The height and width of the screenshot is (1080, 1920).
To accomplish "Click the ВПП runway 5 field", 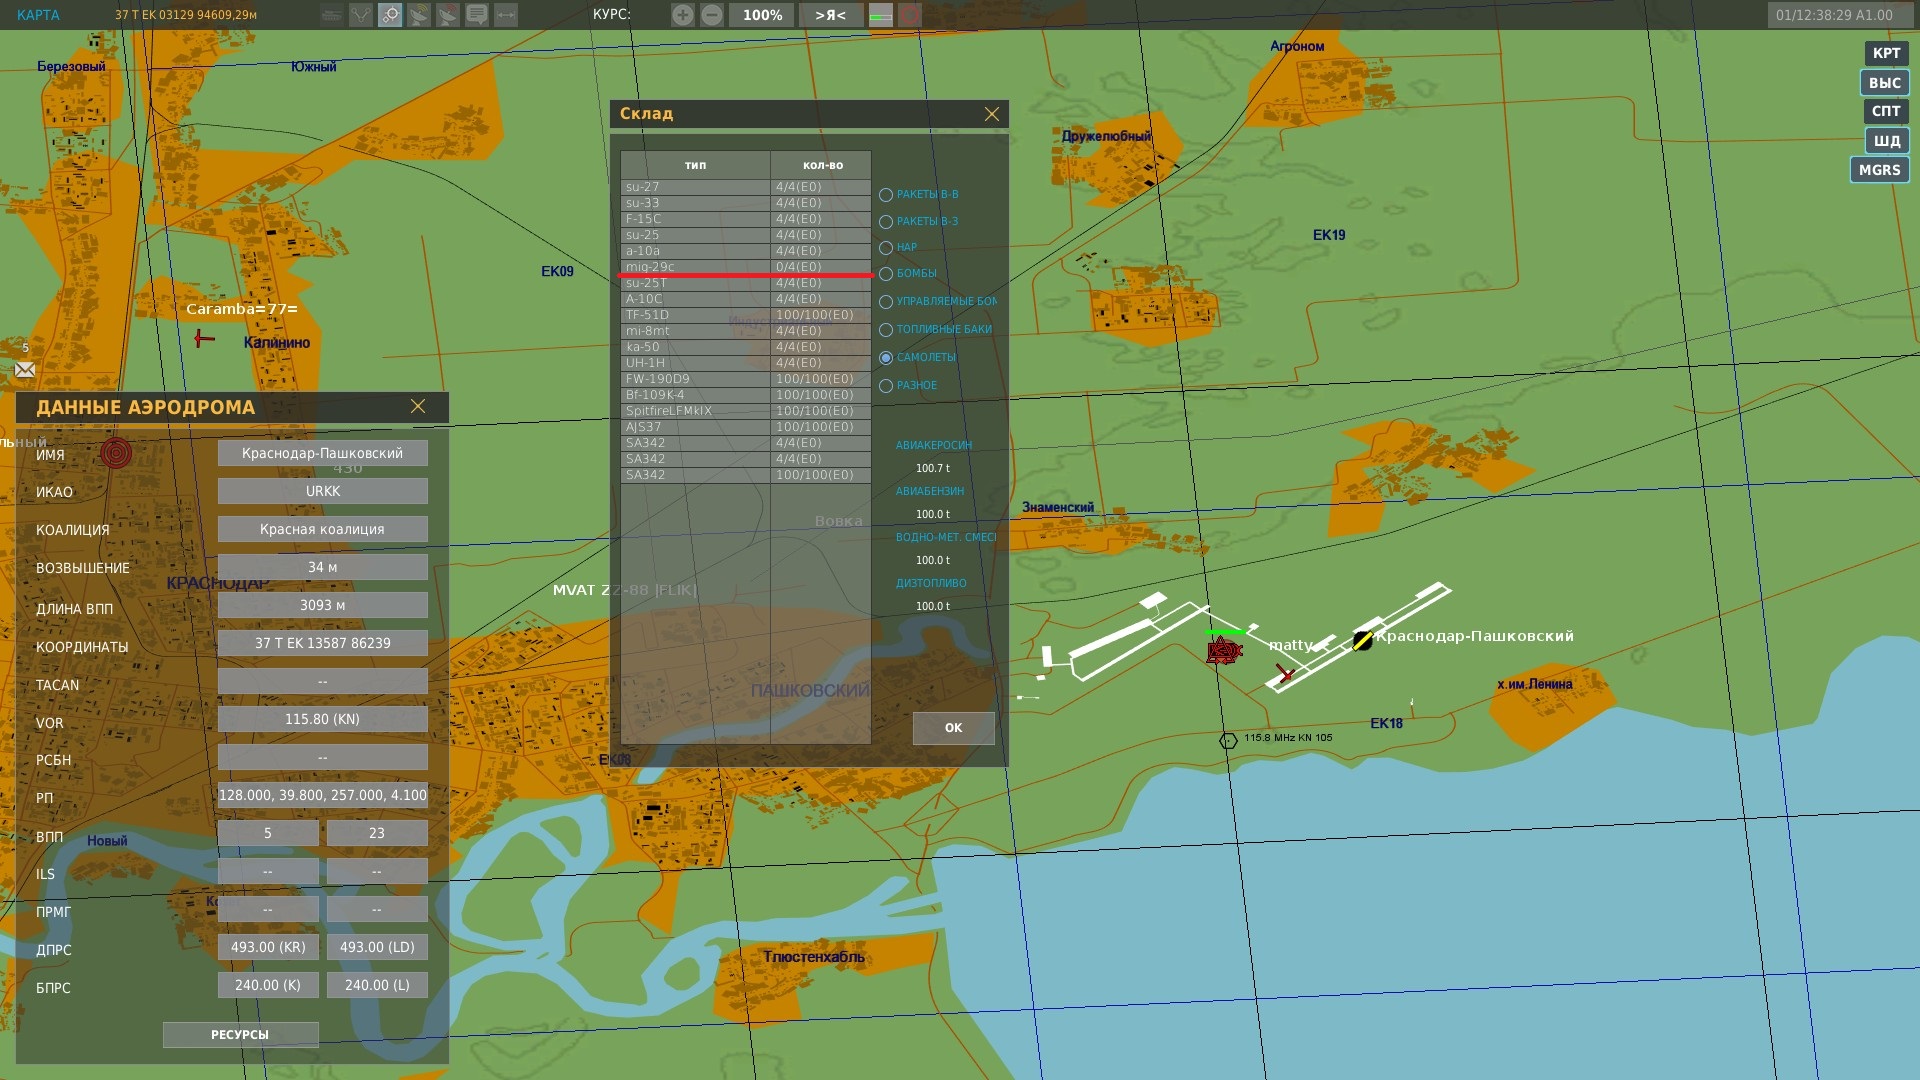I will tap(268, 833).
